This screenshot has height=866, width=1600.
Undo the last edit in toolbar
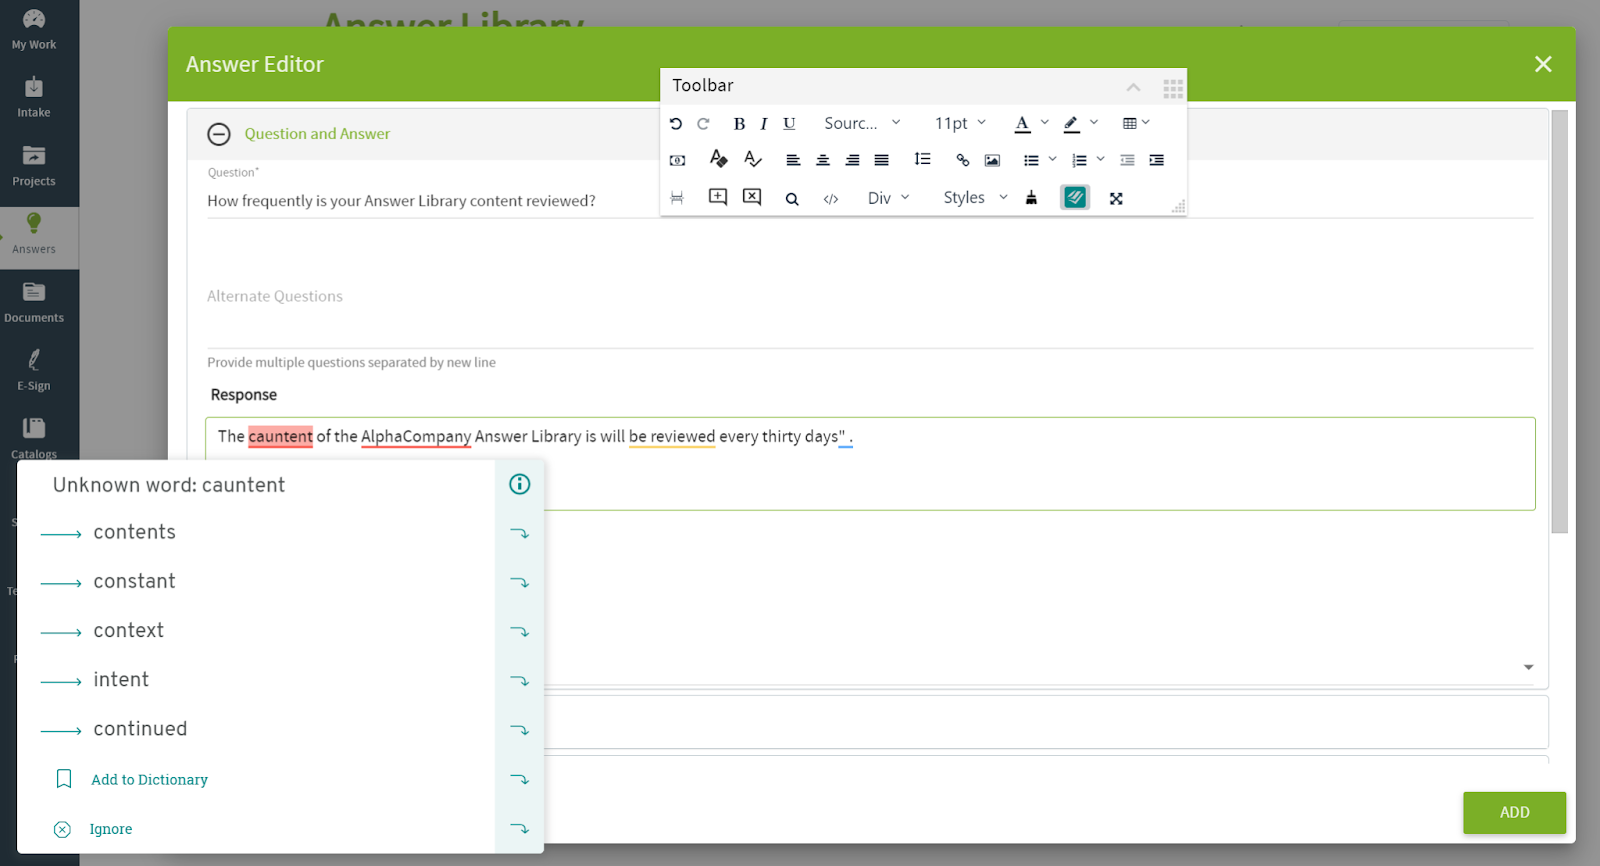point(676,123)
